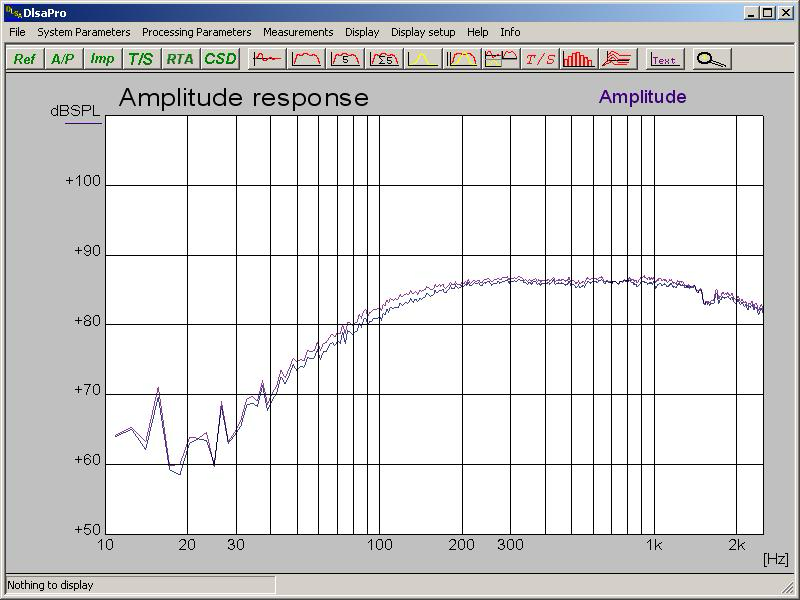
Task: Click the Amplitude response chart title
Action: 243,97
